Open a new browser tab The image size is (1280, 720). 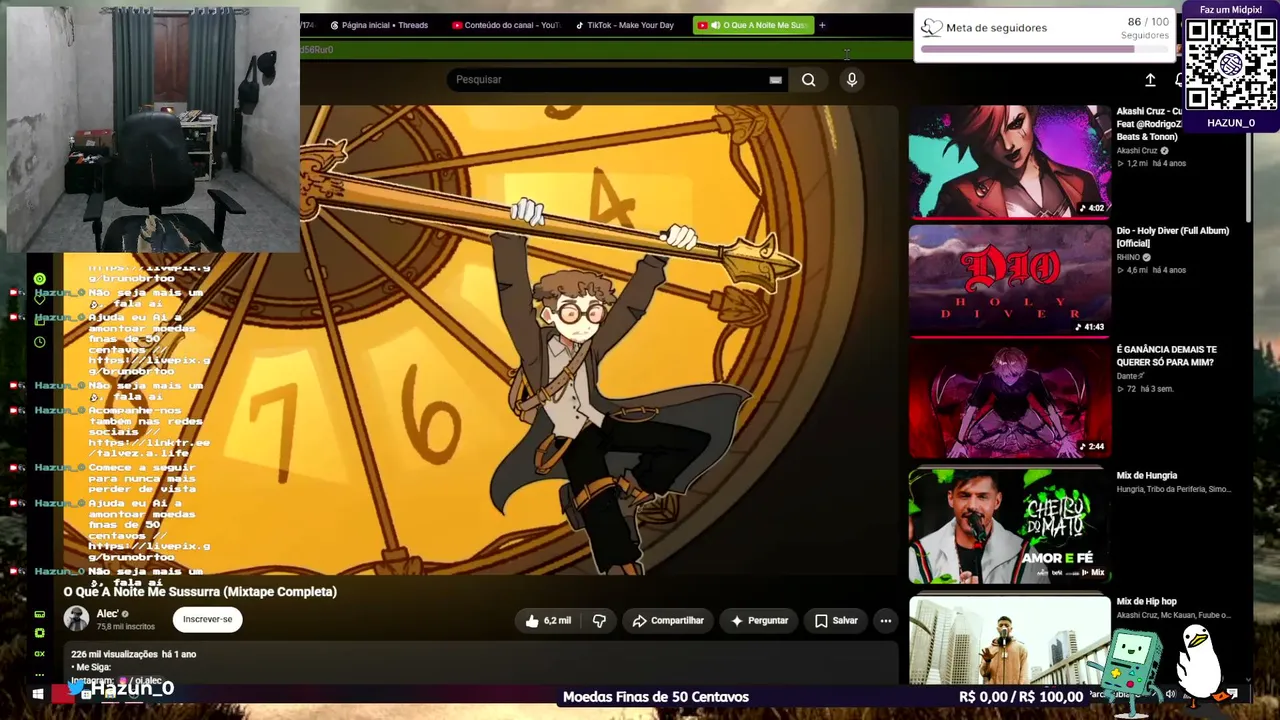(822, 25)
